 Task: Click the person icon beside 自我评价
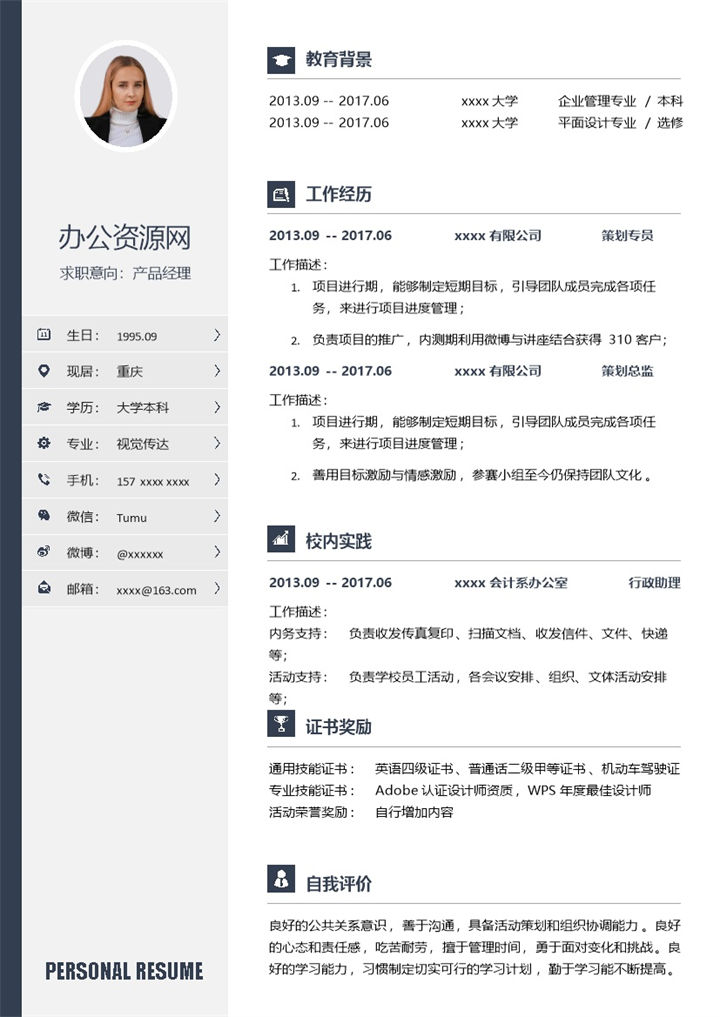281,879
